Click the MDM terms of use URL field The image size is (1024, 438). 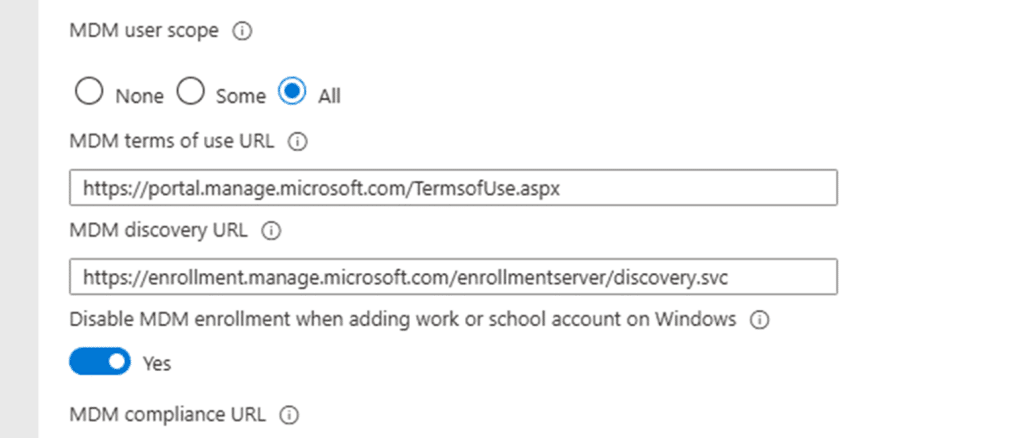pyautogui.click(x=453, y=187)
